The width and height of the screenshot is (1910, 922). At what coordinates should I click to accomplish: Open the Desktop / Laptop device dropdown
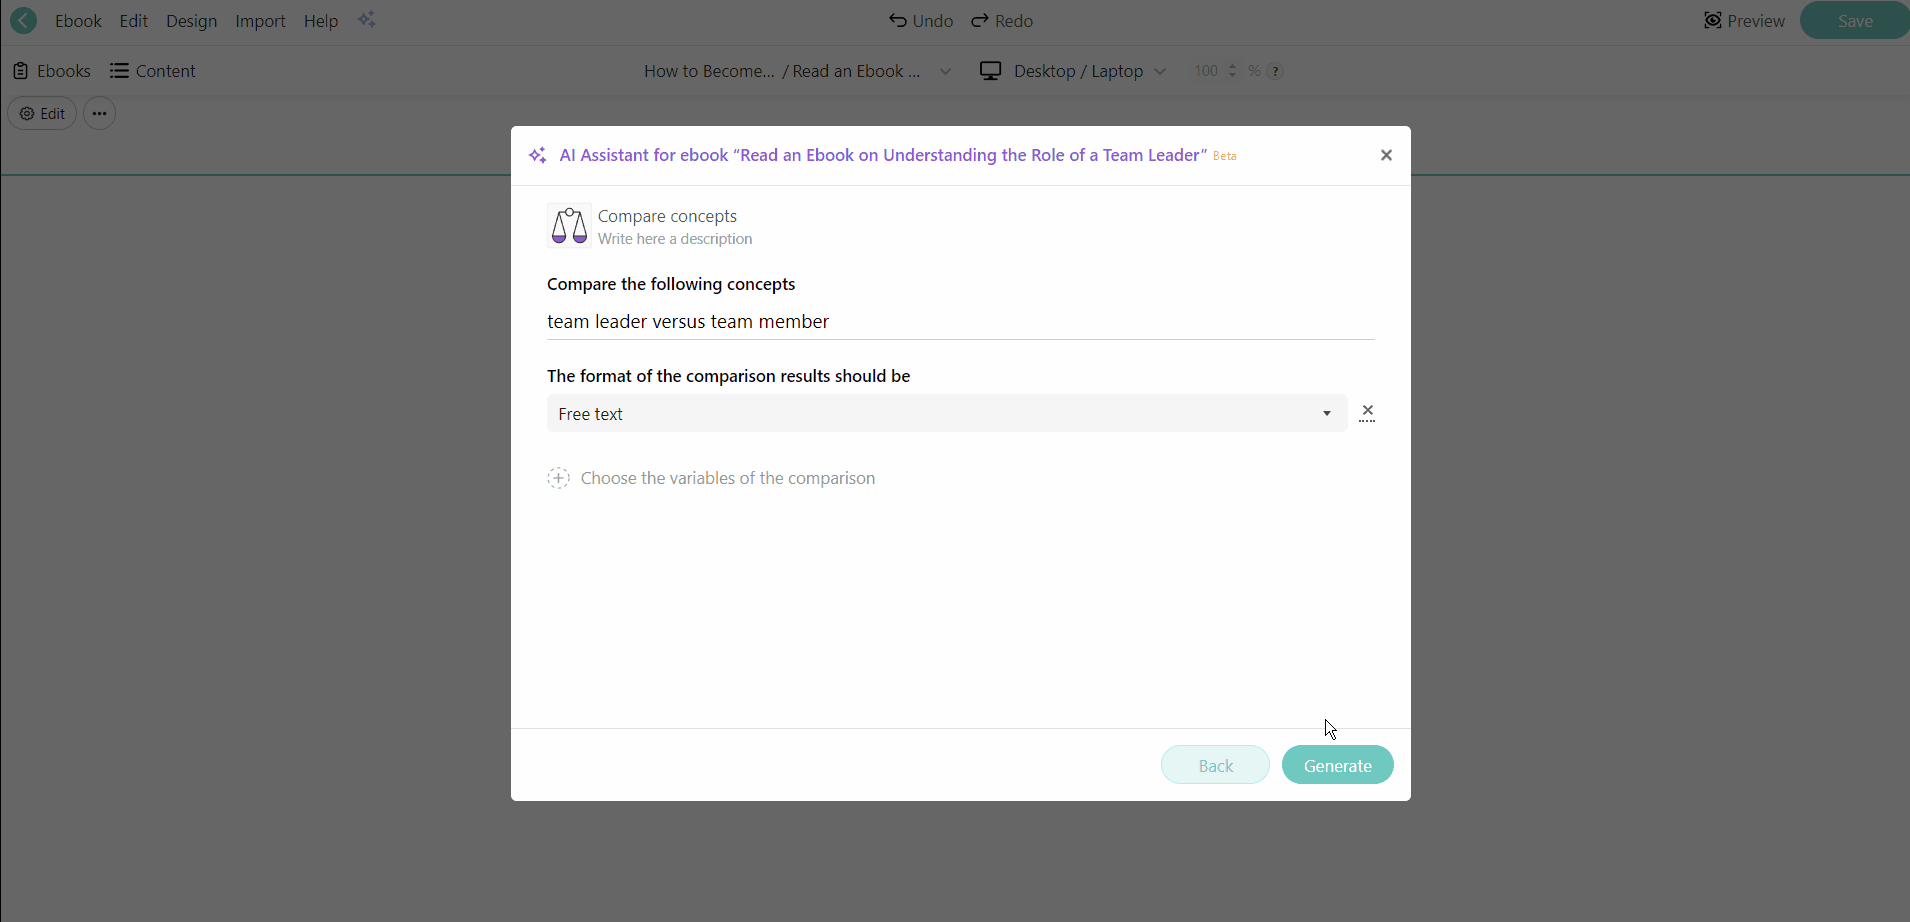click(x=1073, y=71)
